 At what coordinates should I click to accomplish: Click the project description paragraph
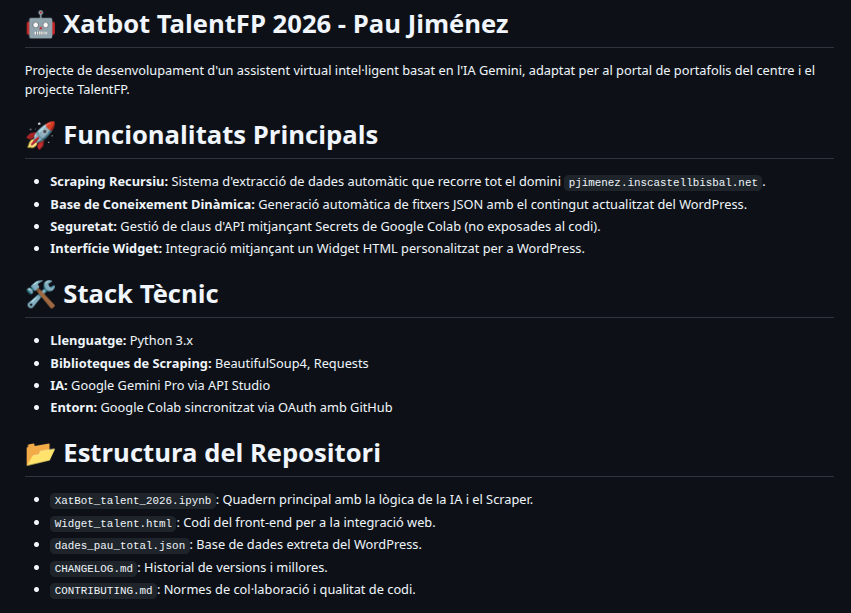tap(420, 80)
